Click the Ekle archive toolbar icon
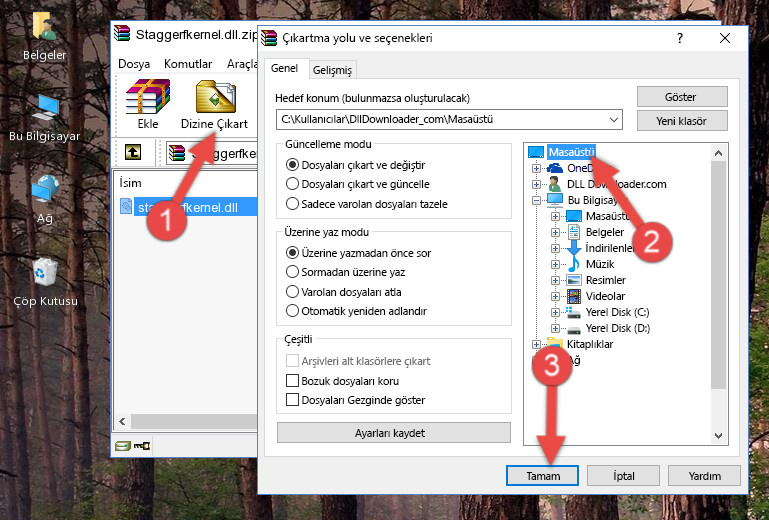The width and height of the screenshot is (769, 520). point(148,97)
